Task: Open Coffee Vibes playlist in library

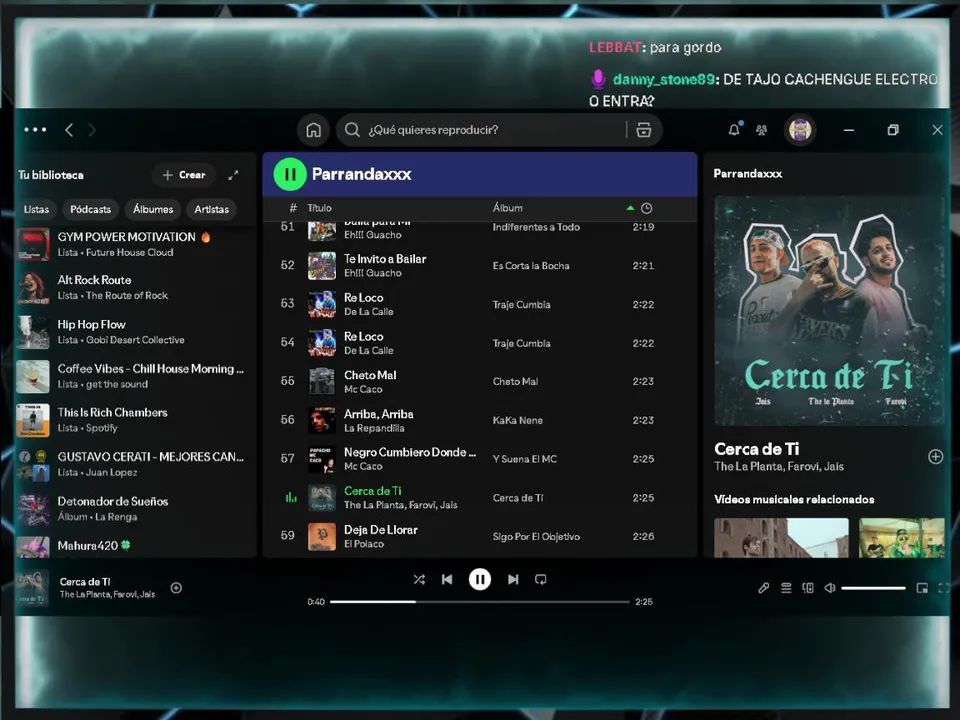Action: coord(135,376)
